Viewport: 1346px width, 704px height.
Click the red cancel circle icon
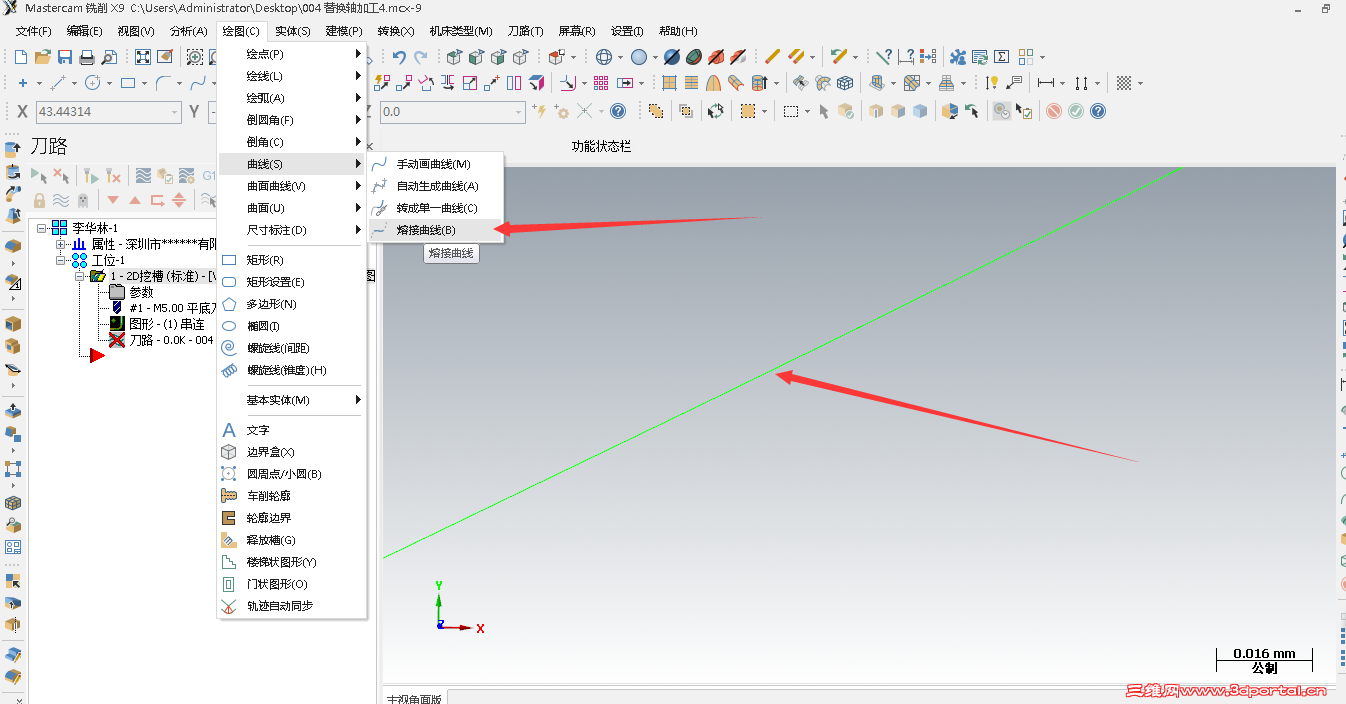tap(1053, 111)
